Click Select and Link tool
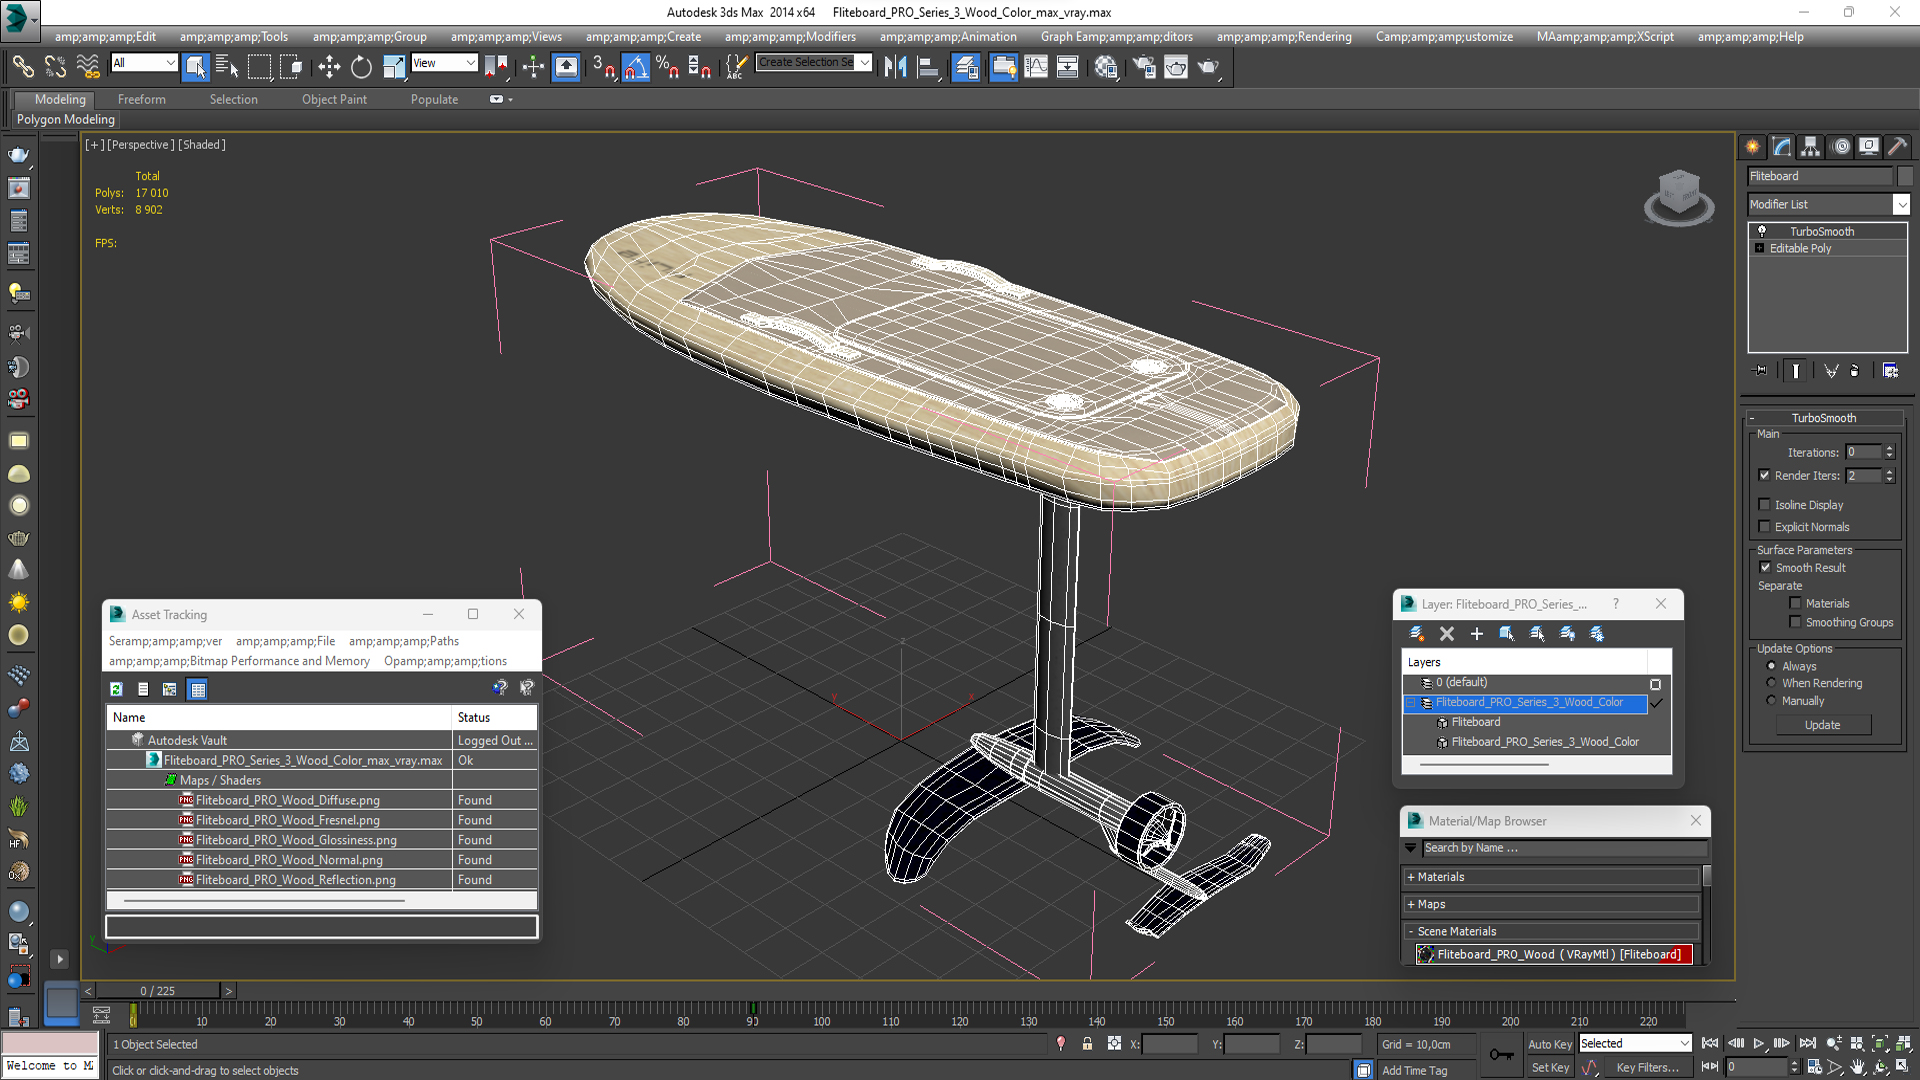The image size is (1920, 1080). point(22,67)
